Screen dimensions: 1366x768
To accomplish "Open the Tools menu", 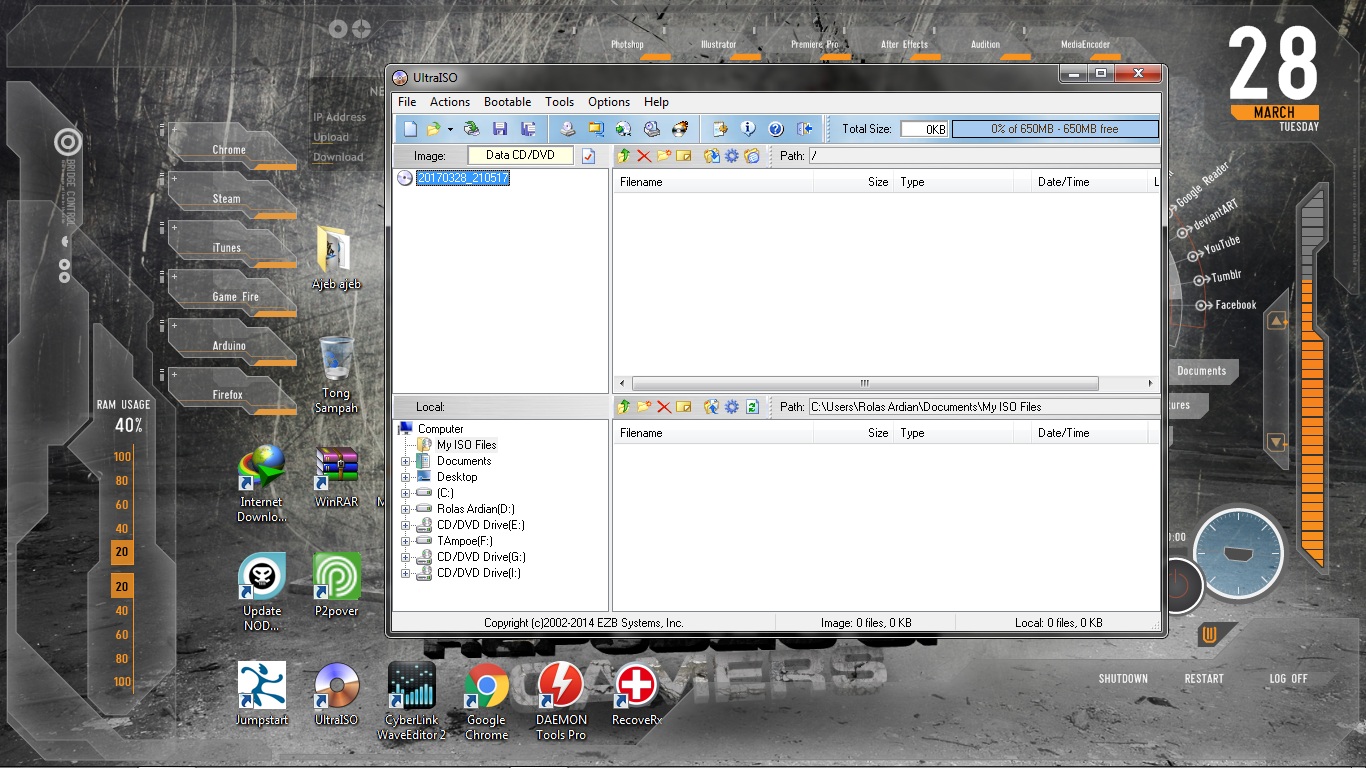I will 560,102.
